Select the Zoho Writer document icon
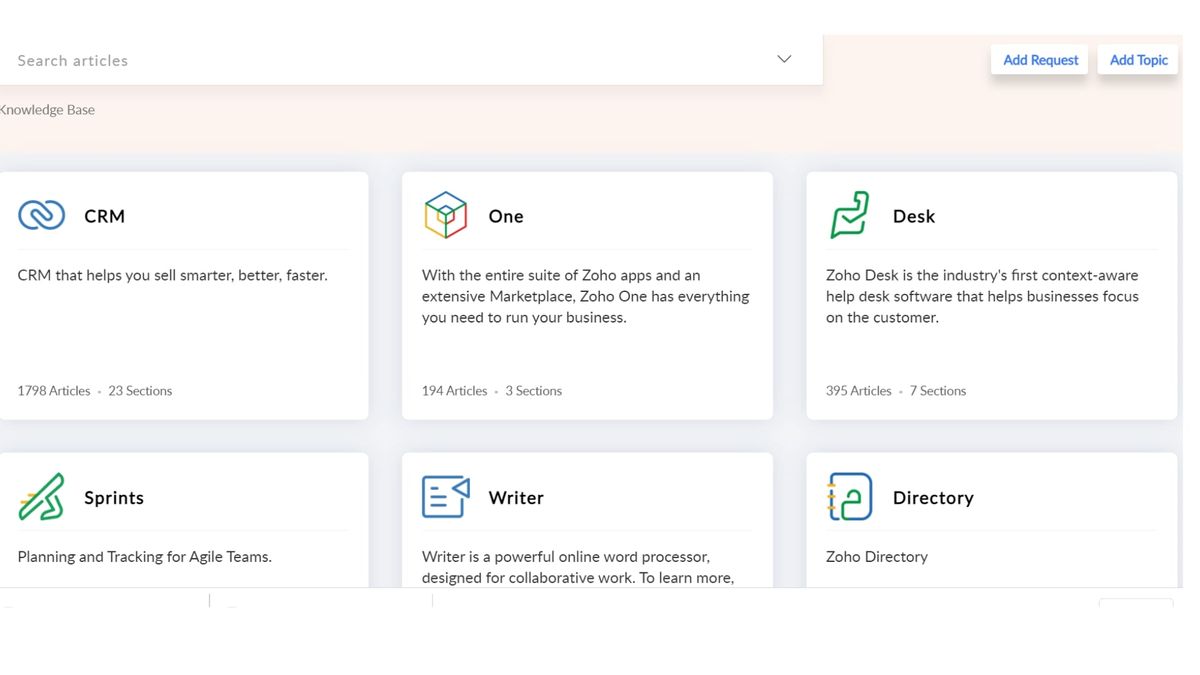 pos(445,496)
